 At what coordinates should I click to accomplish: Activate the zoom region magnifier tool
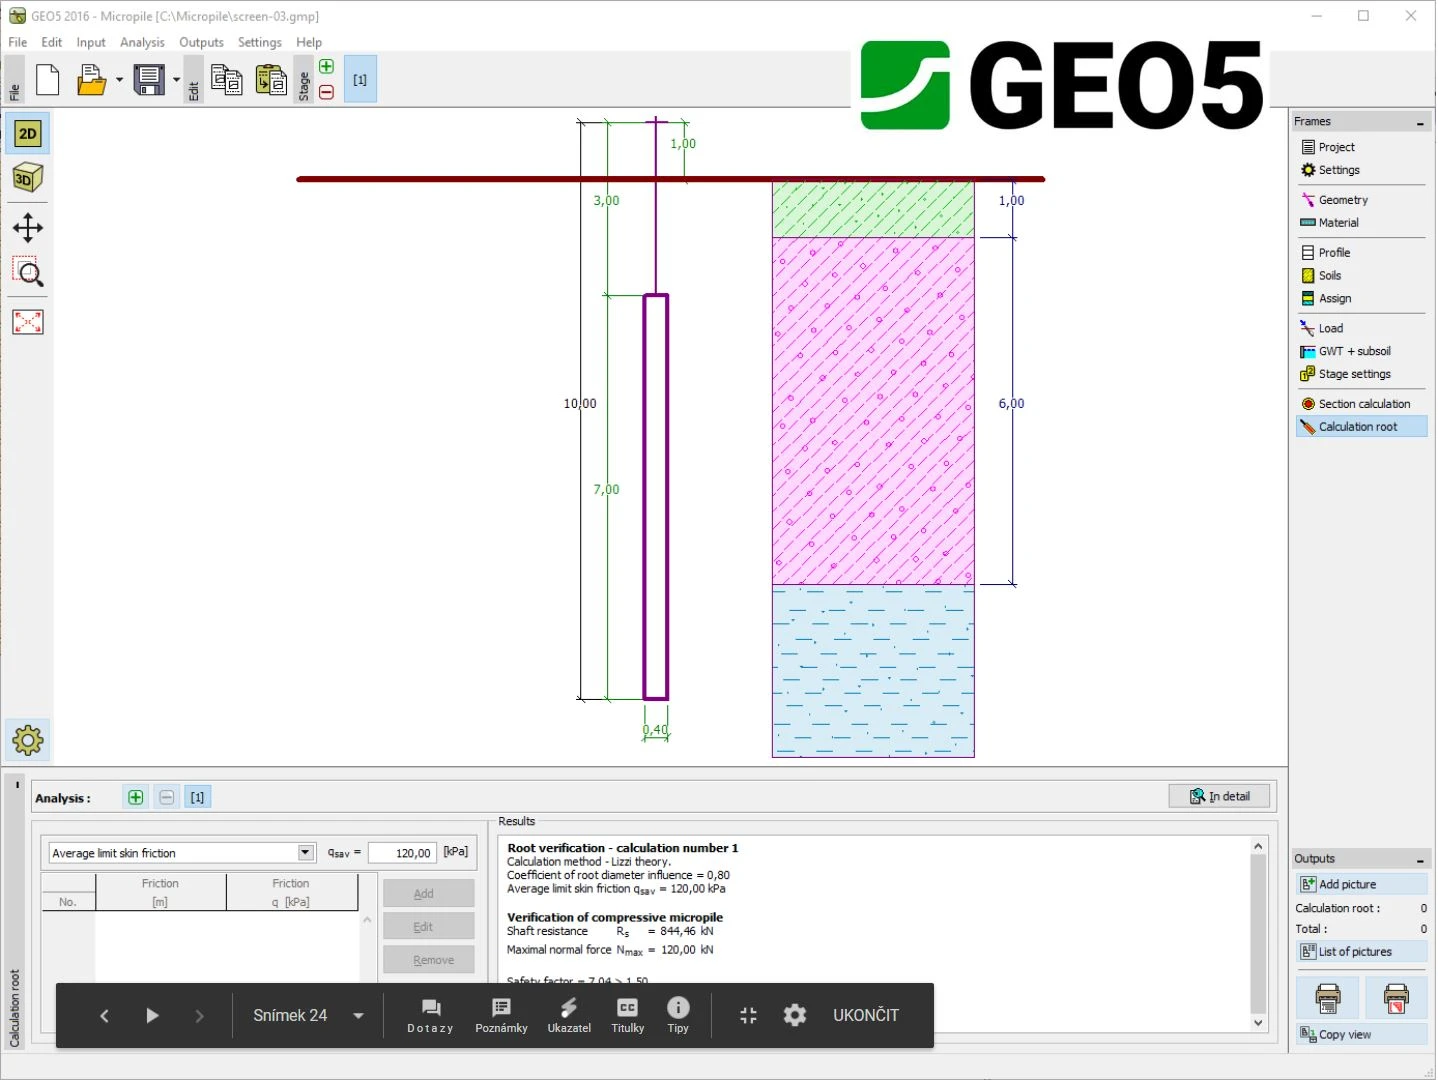click(x=27, y=273)
